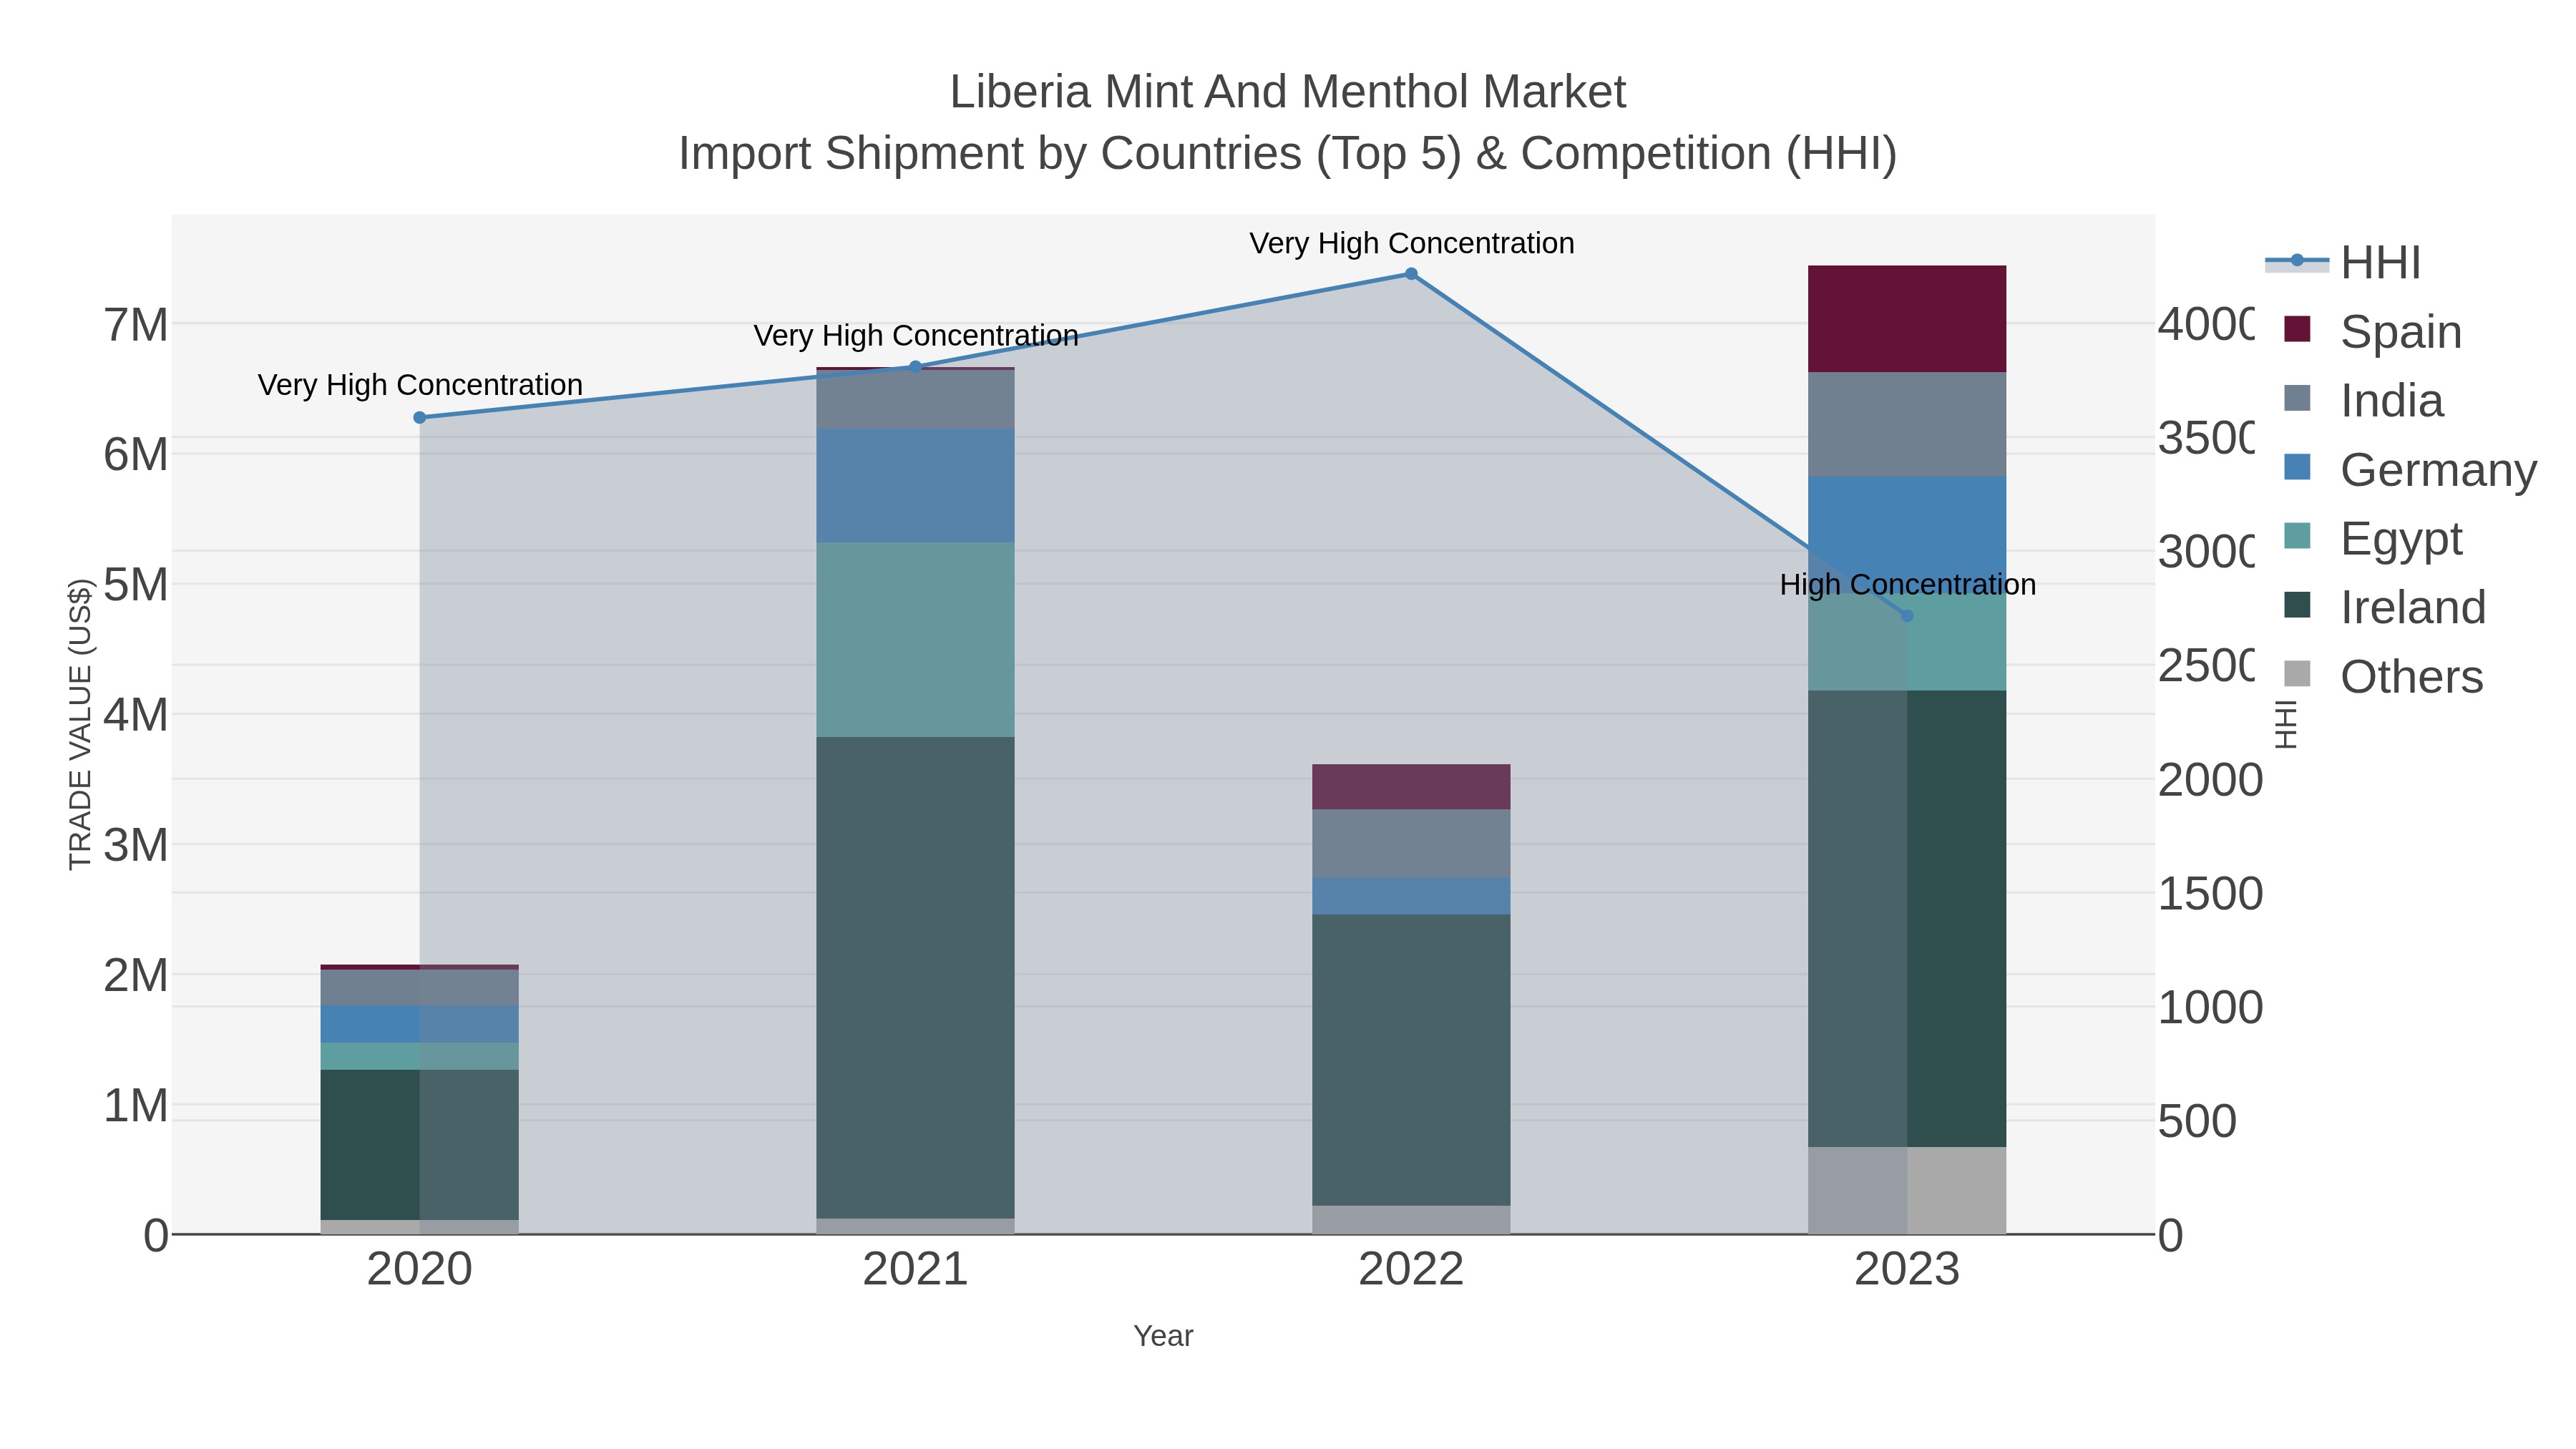Click the 2021 x-axis label
Image resolution: width=2576 pixels, height=1449 pixels.
click(x=915, y=1270)
